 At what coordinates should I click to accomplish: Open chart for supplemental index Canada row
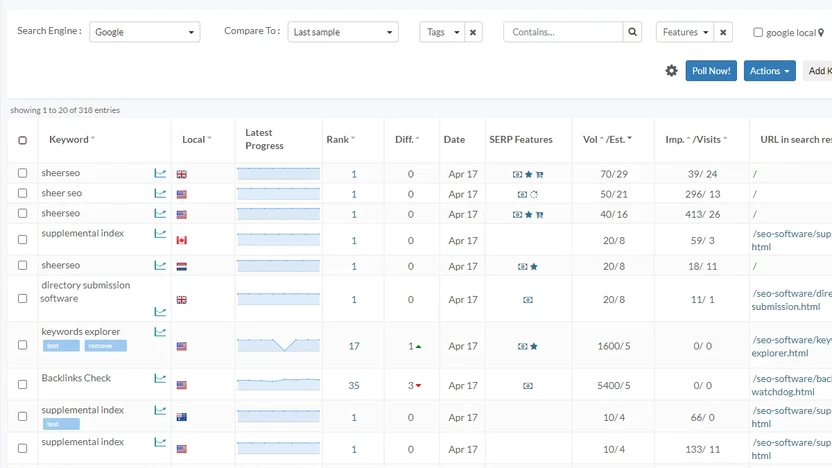[160, 233]
